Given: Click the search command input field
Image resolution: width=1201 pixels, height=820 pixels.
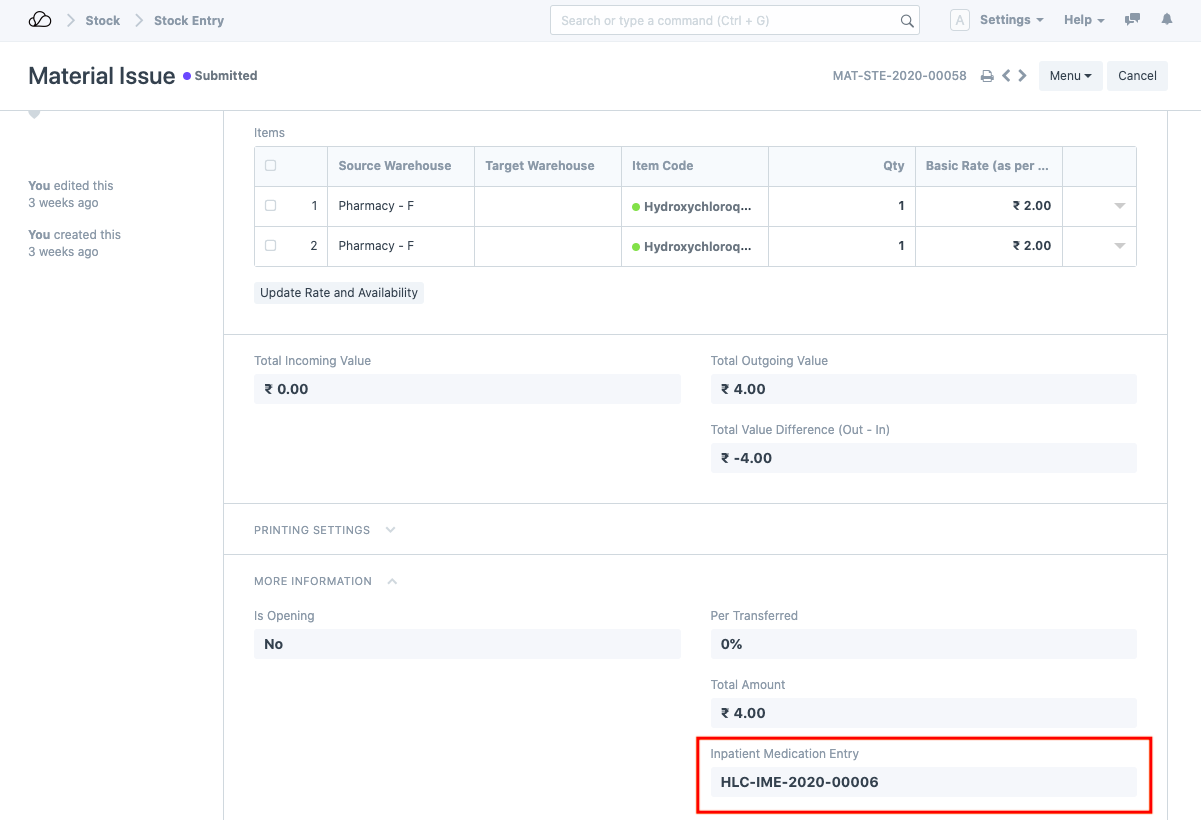Looking at the screenshot, I should click(725, 20).
